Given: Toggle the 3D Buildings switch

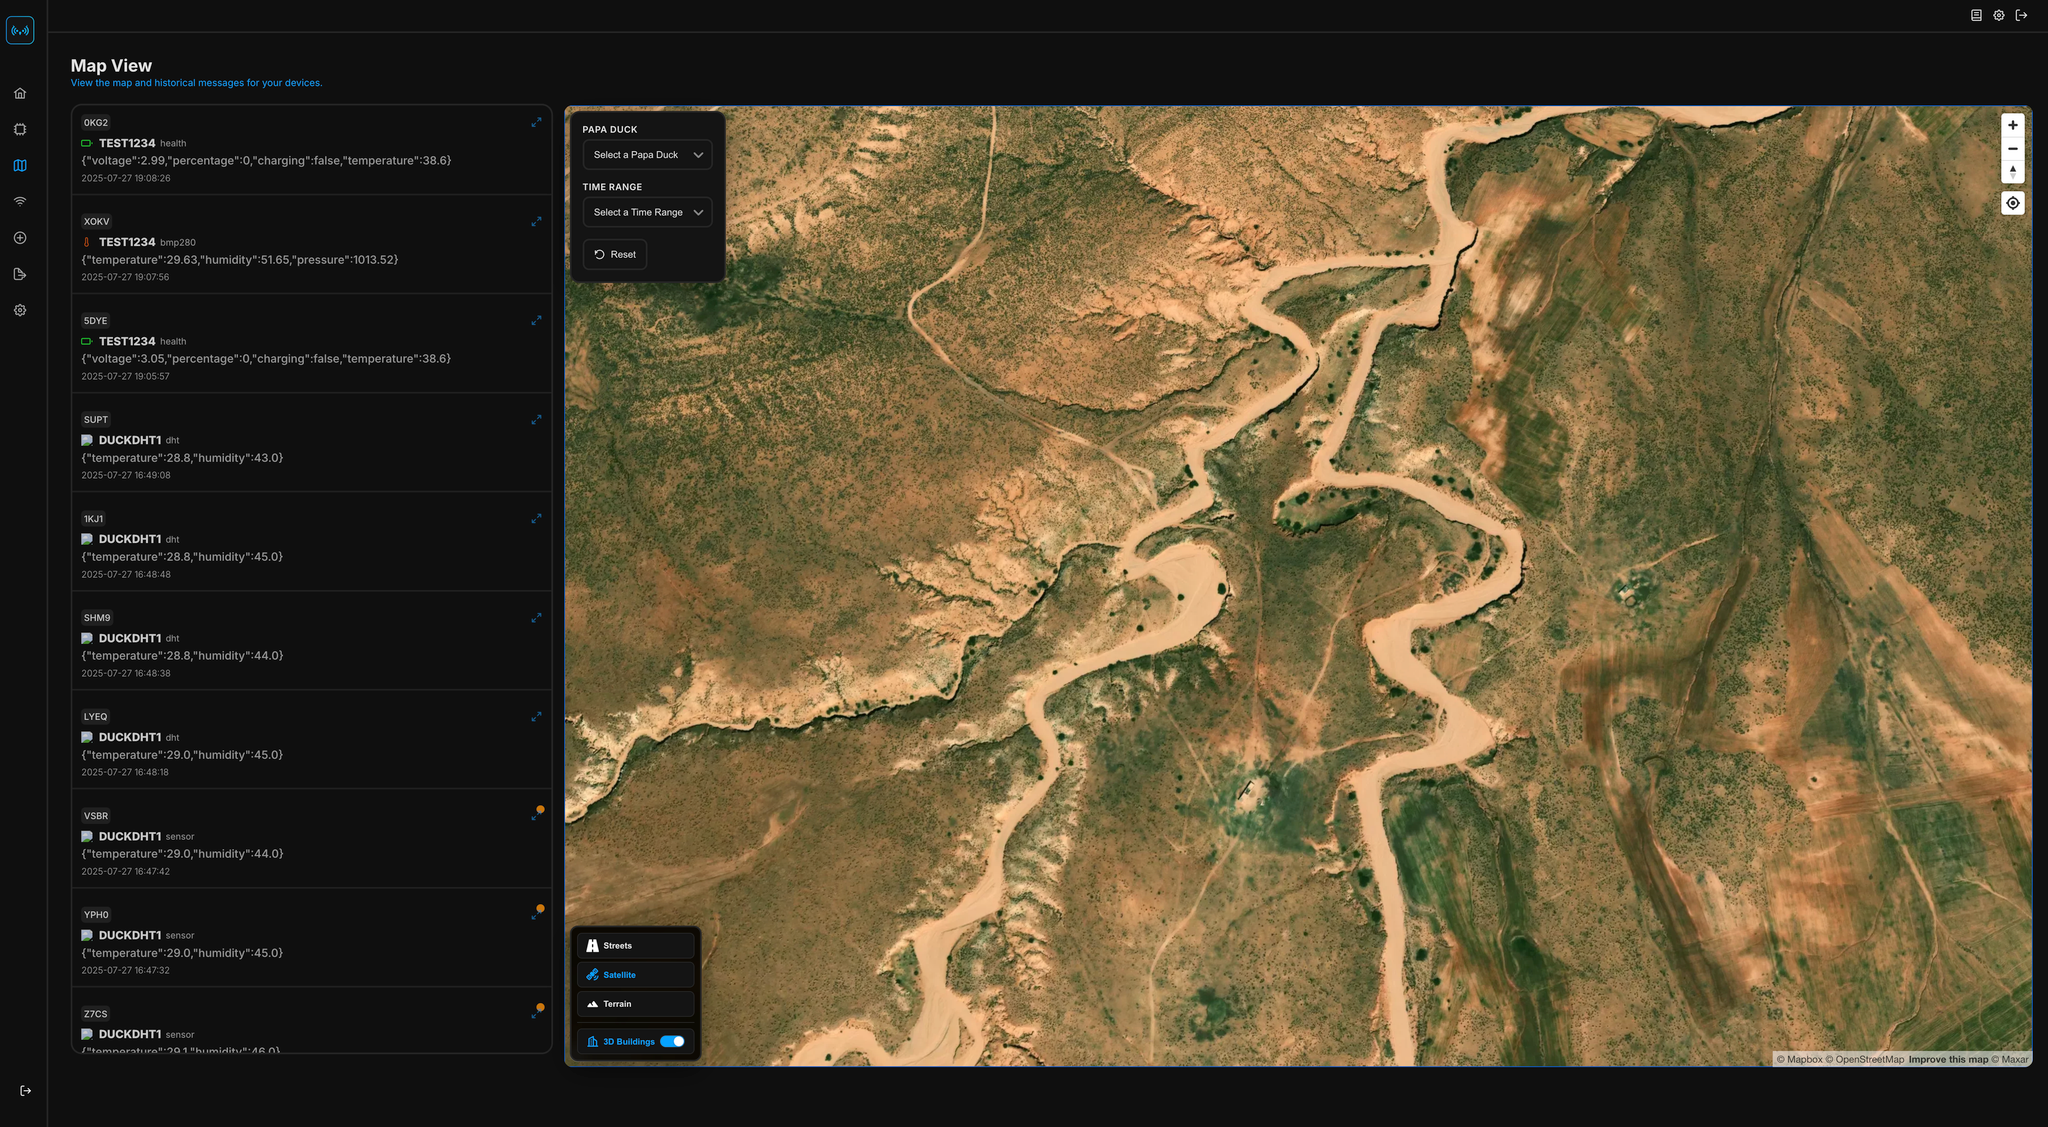Looking at the screenshot, I should pyautogui.click(x=672, y=1041).
